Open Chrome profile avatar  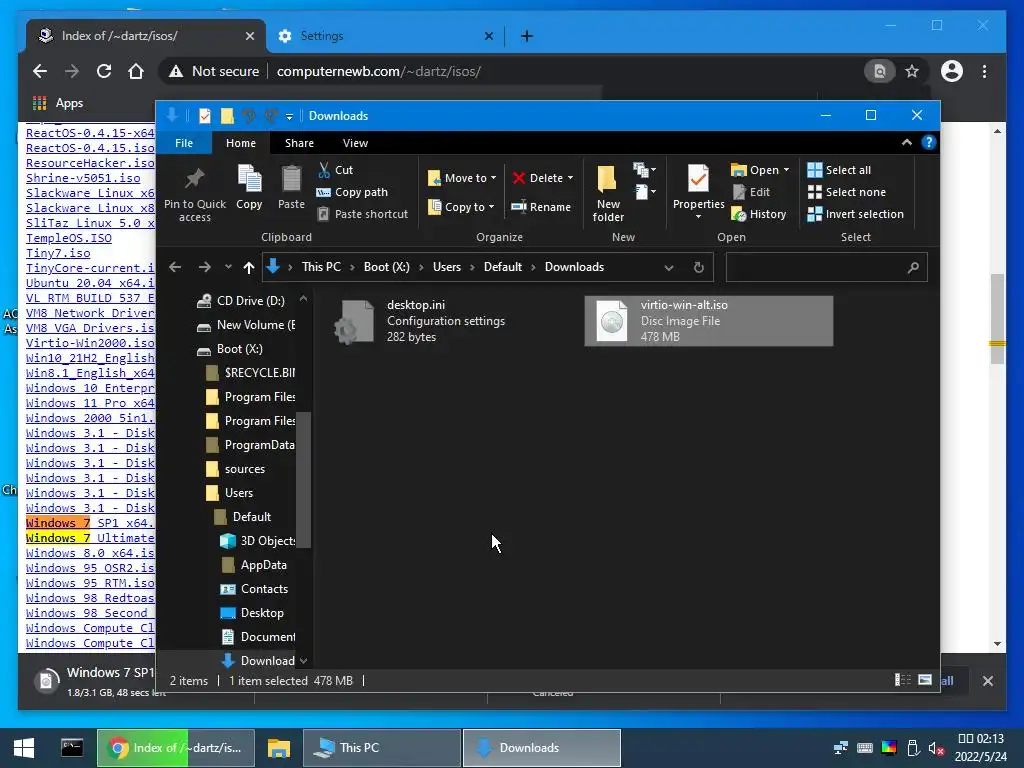click(x=952, y=71)
